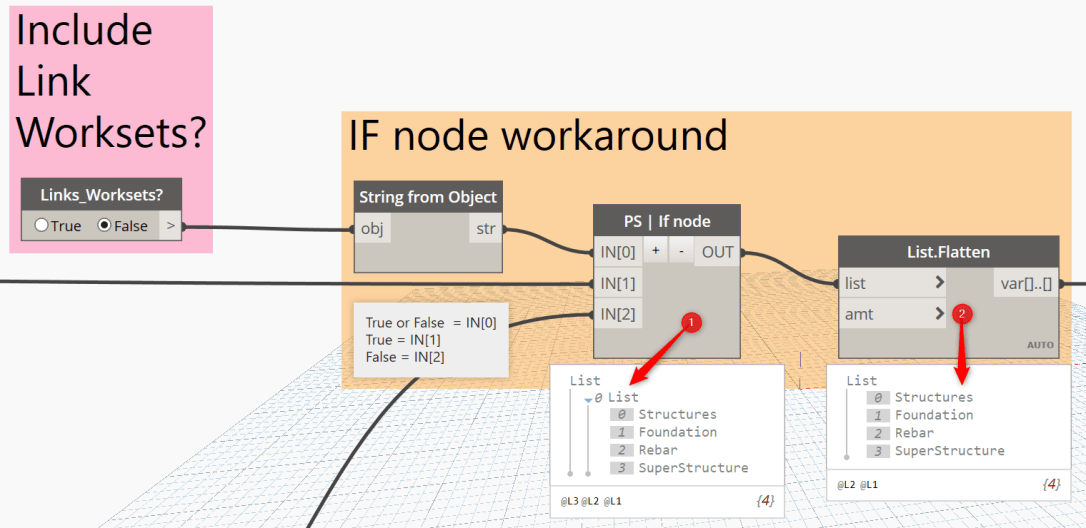Click the obj input port
1086x528 pixels.
tap(372, 229)
